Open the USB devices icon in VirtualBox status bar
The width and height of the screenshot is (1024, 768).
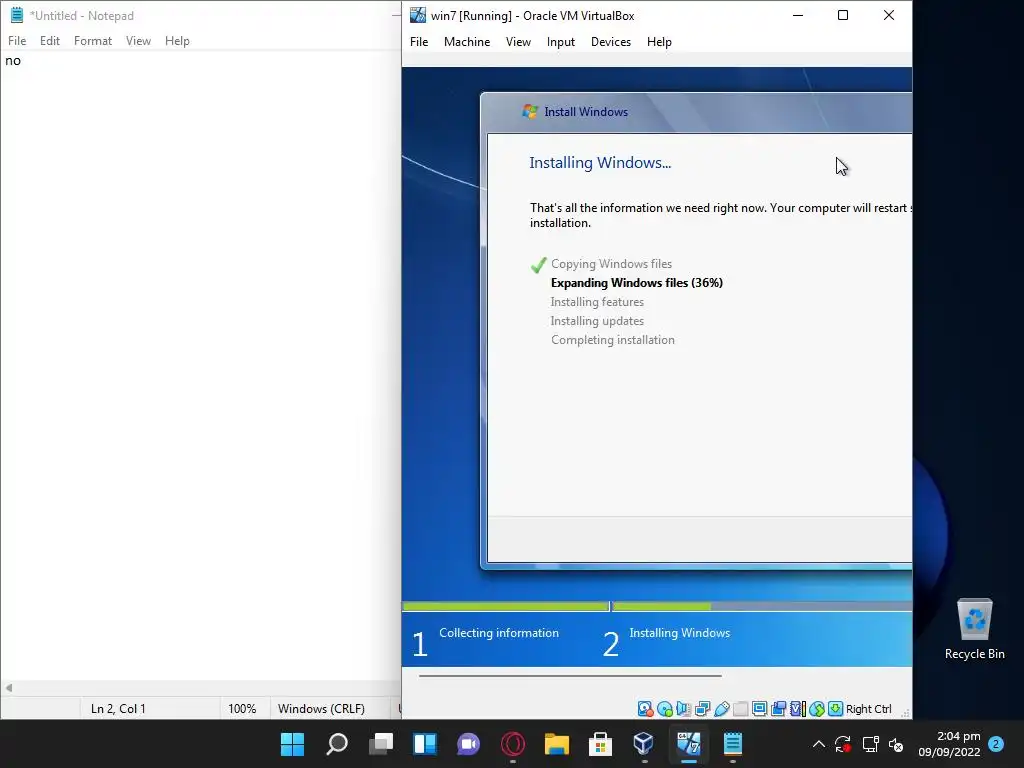[722, 709]
